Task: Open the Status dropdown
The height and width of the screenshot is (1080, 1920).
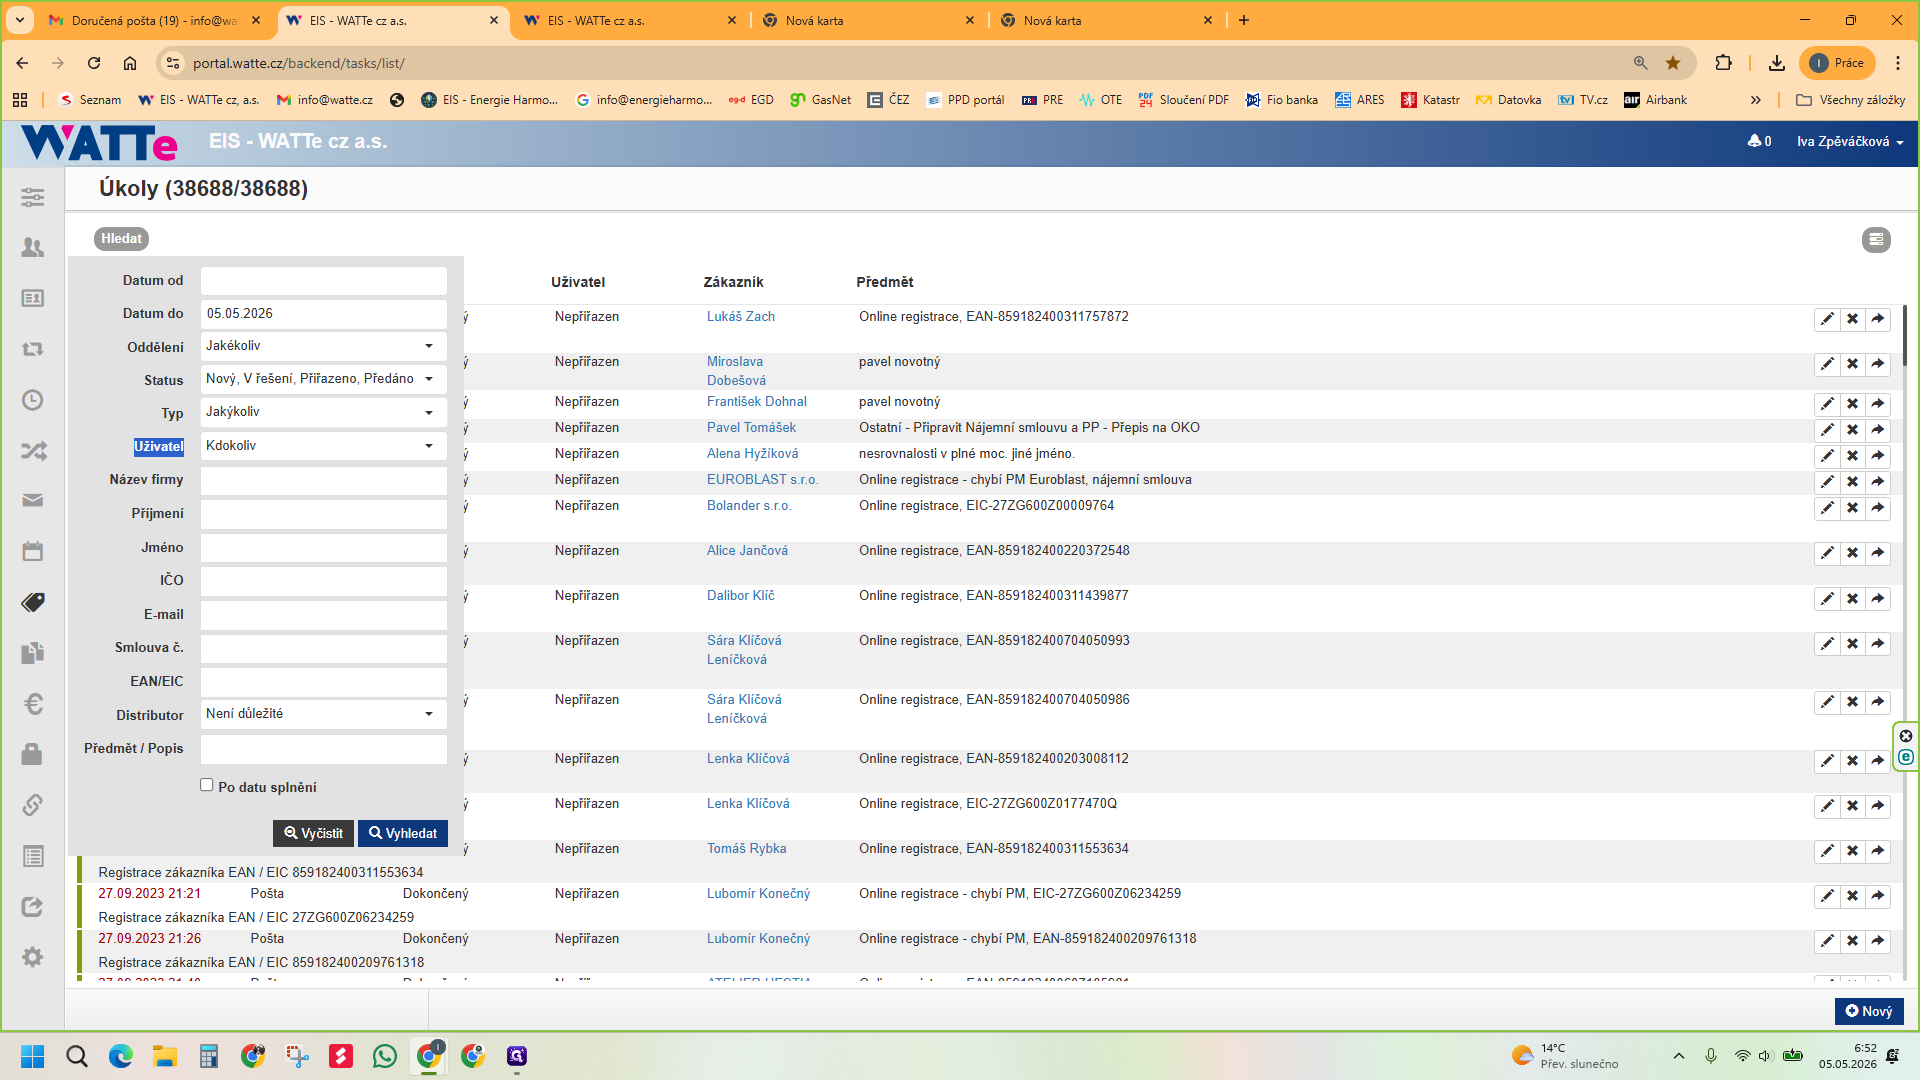Action: pyautogui.click(x=324, y=379)
